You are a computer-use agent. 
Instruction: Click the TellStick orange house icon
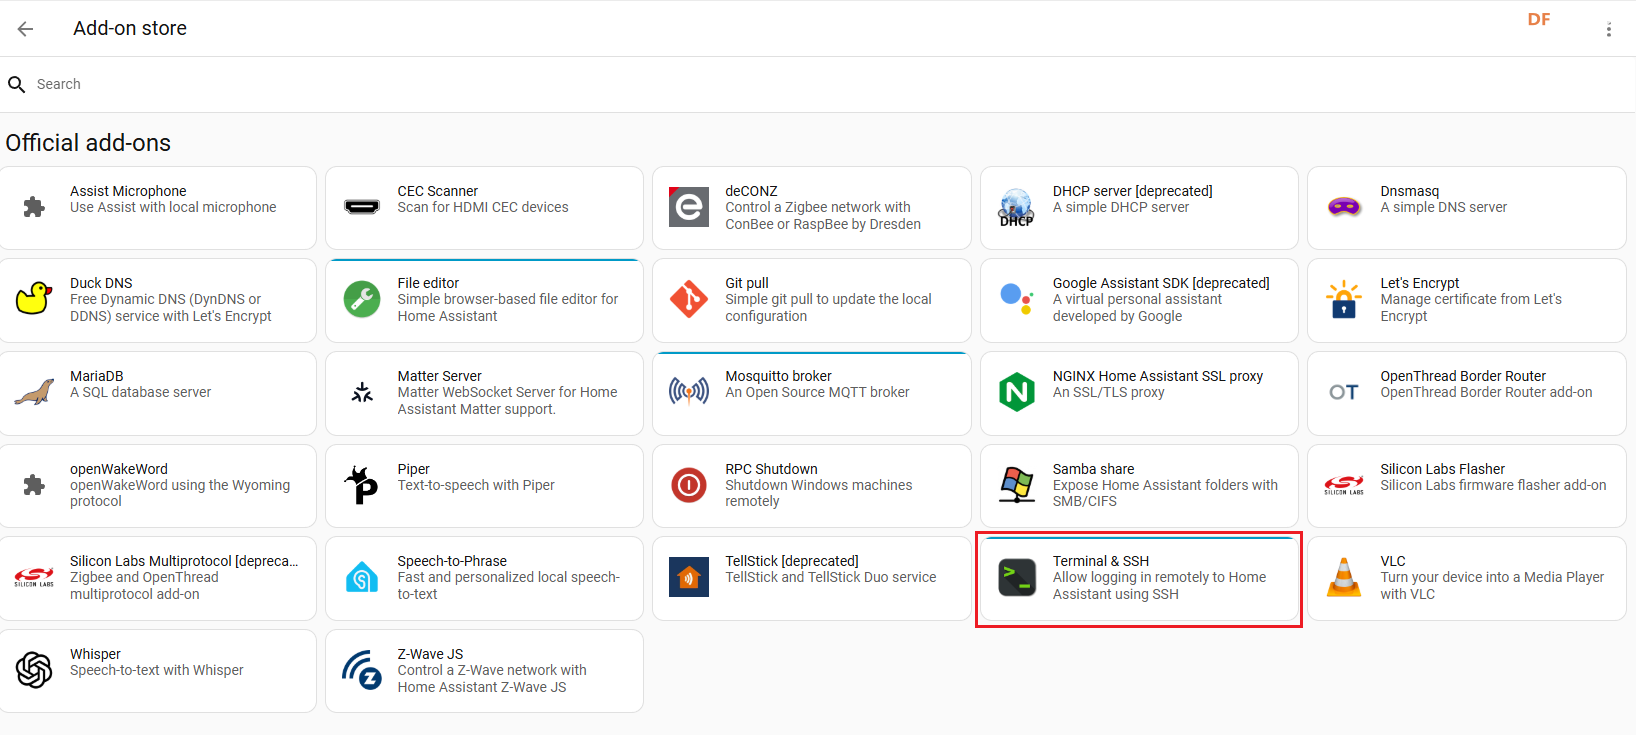click(x=689, y=577)
